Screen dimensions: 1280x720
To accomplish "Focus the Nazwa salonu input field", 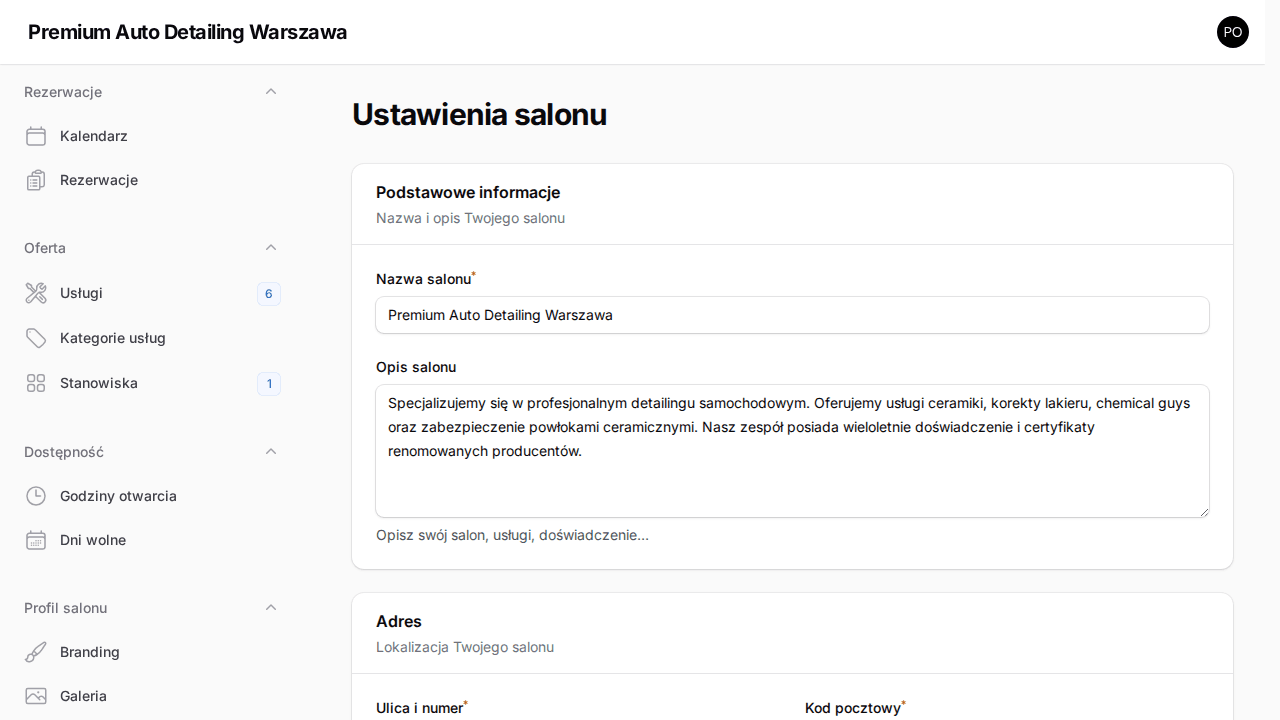I will (x=792, y=315).
